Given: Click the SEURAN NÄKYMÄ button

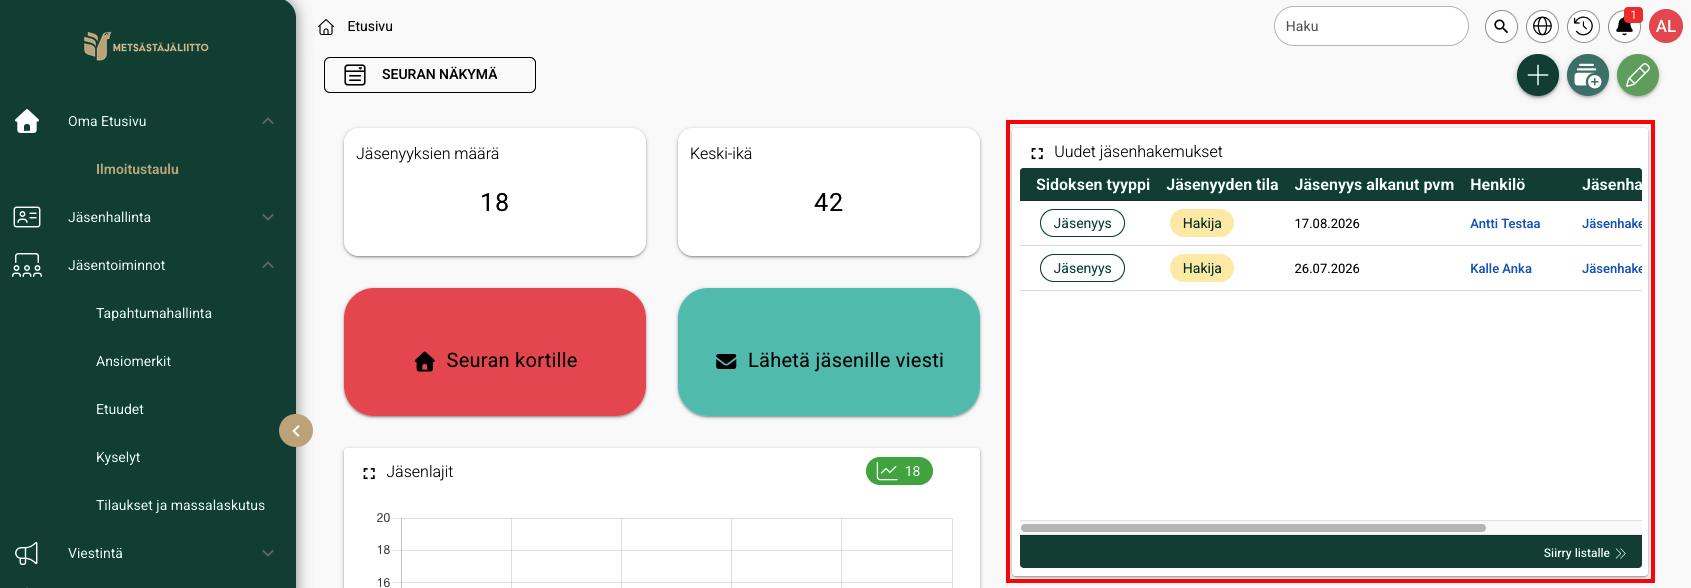Looking at the screenshot, I should [x=430, y=75].
